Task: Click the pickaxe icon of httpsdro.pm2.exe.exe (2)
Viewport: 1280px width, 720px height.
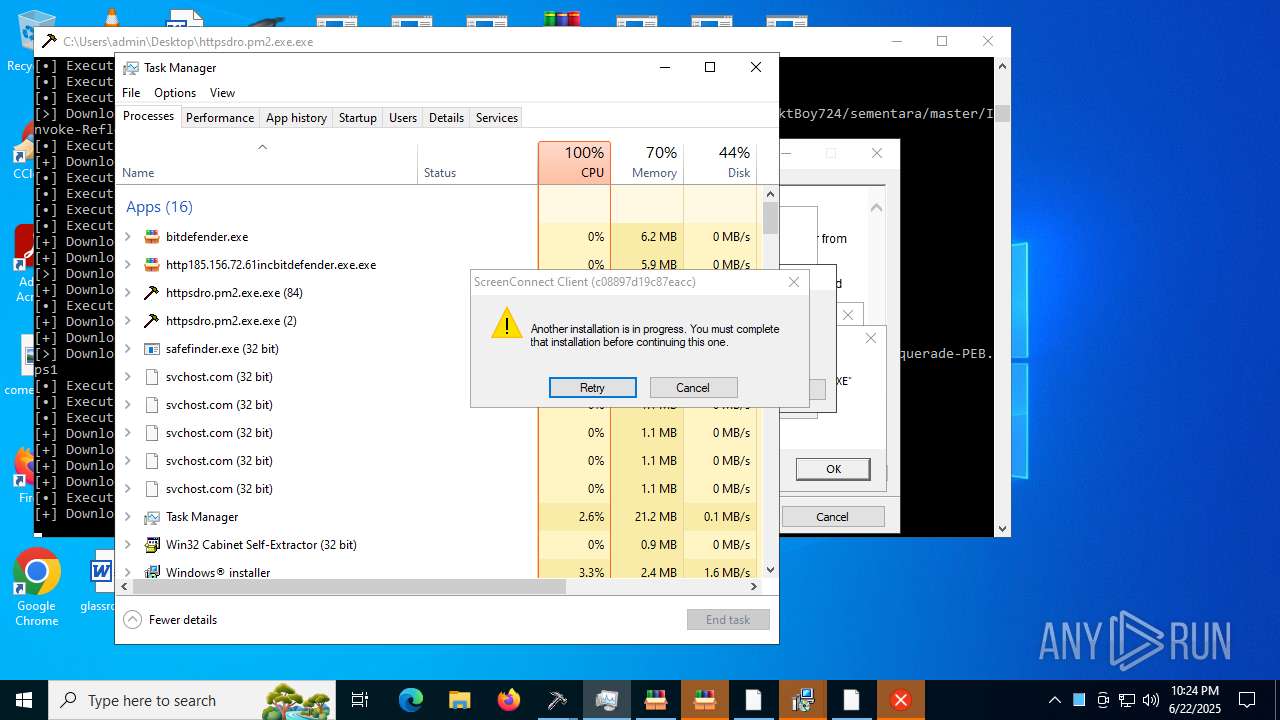Action: [152, 321]
